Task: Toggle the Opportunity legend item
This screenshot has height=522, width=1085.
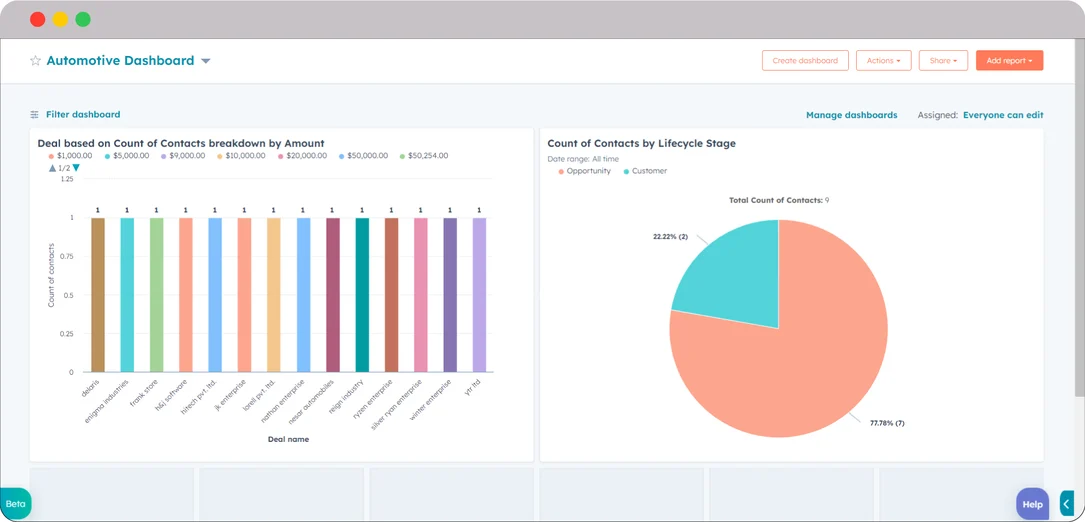Action: pos(584,171)
